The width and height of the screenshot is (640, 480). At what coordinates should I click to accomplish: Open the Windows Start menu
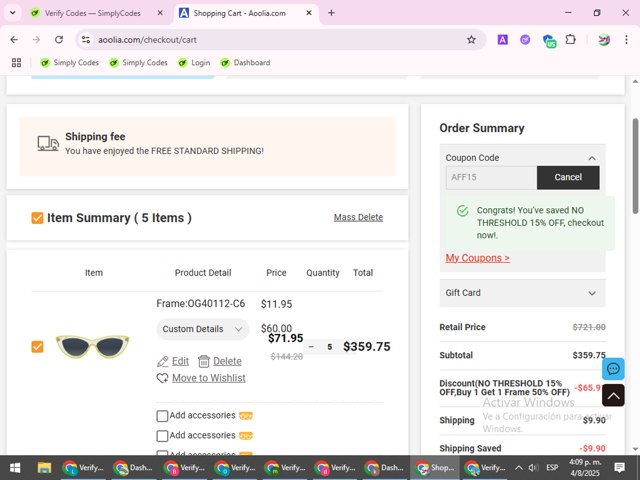15,468
